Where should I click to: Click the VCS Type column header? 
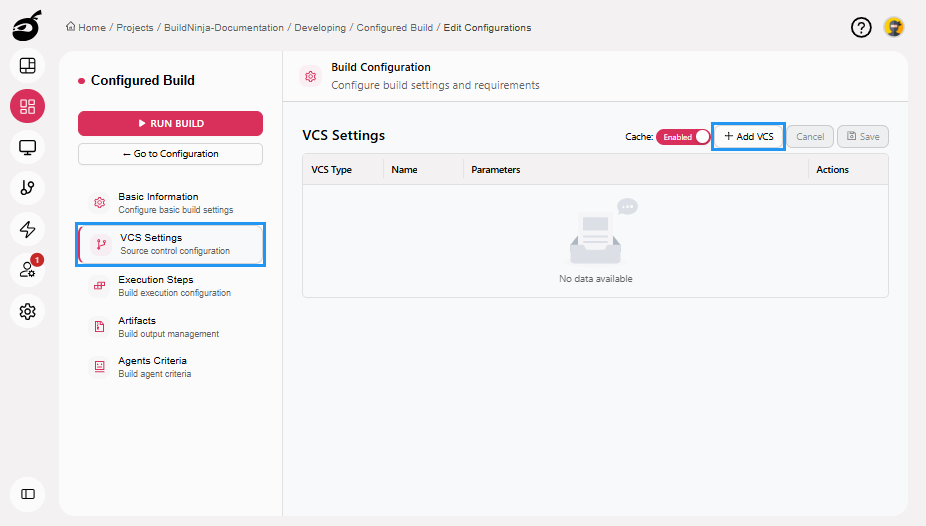coord(331,169)
